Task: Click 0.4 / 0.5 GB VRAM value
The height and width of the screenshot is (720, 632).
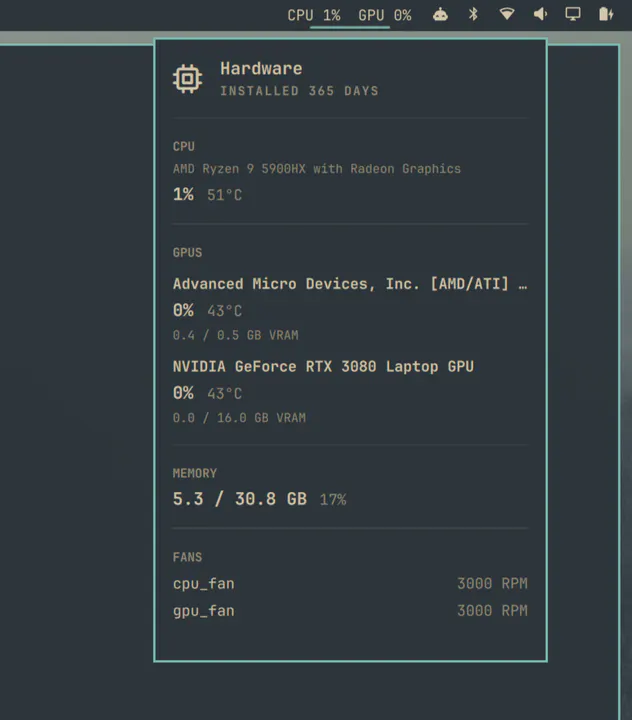Action: (x=236, y=335)
